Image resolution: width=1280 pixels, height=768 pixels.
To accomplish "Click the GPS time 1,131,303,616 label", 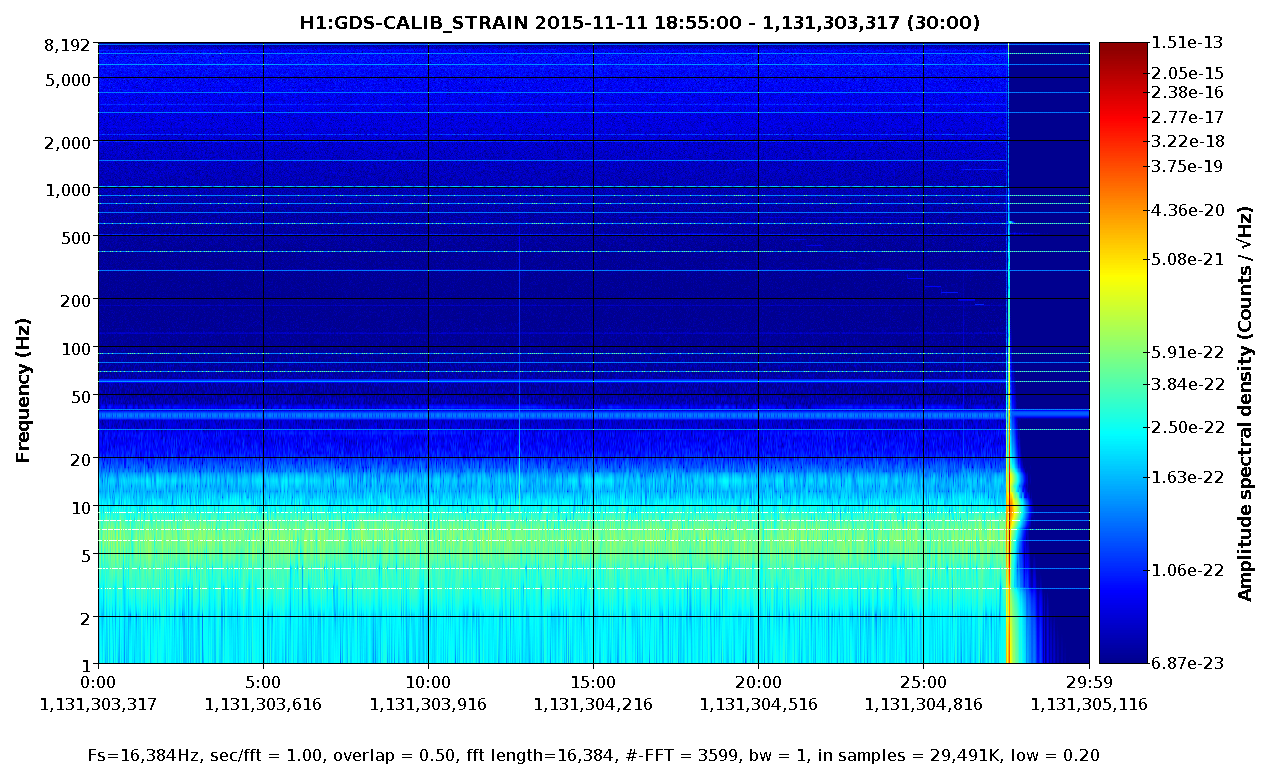I will click(263, 704).
